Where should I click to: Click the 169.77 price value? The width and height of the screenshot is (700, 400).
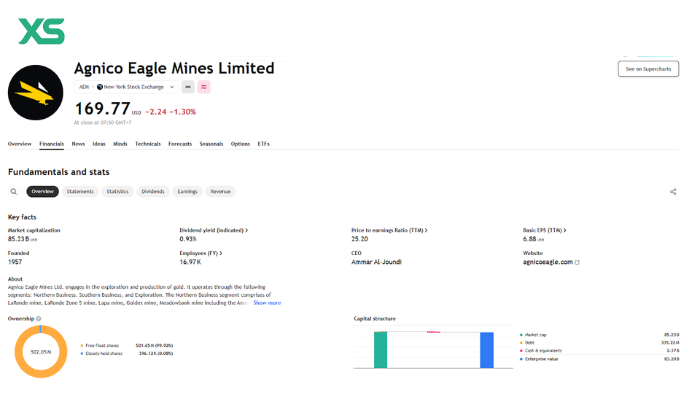point(102,108)
